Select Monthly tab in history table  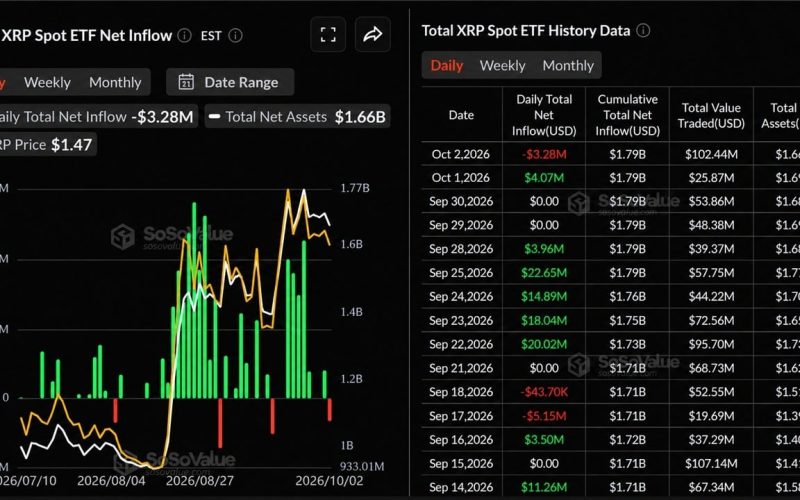[568, 65]
